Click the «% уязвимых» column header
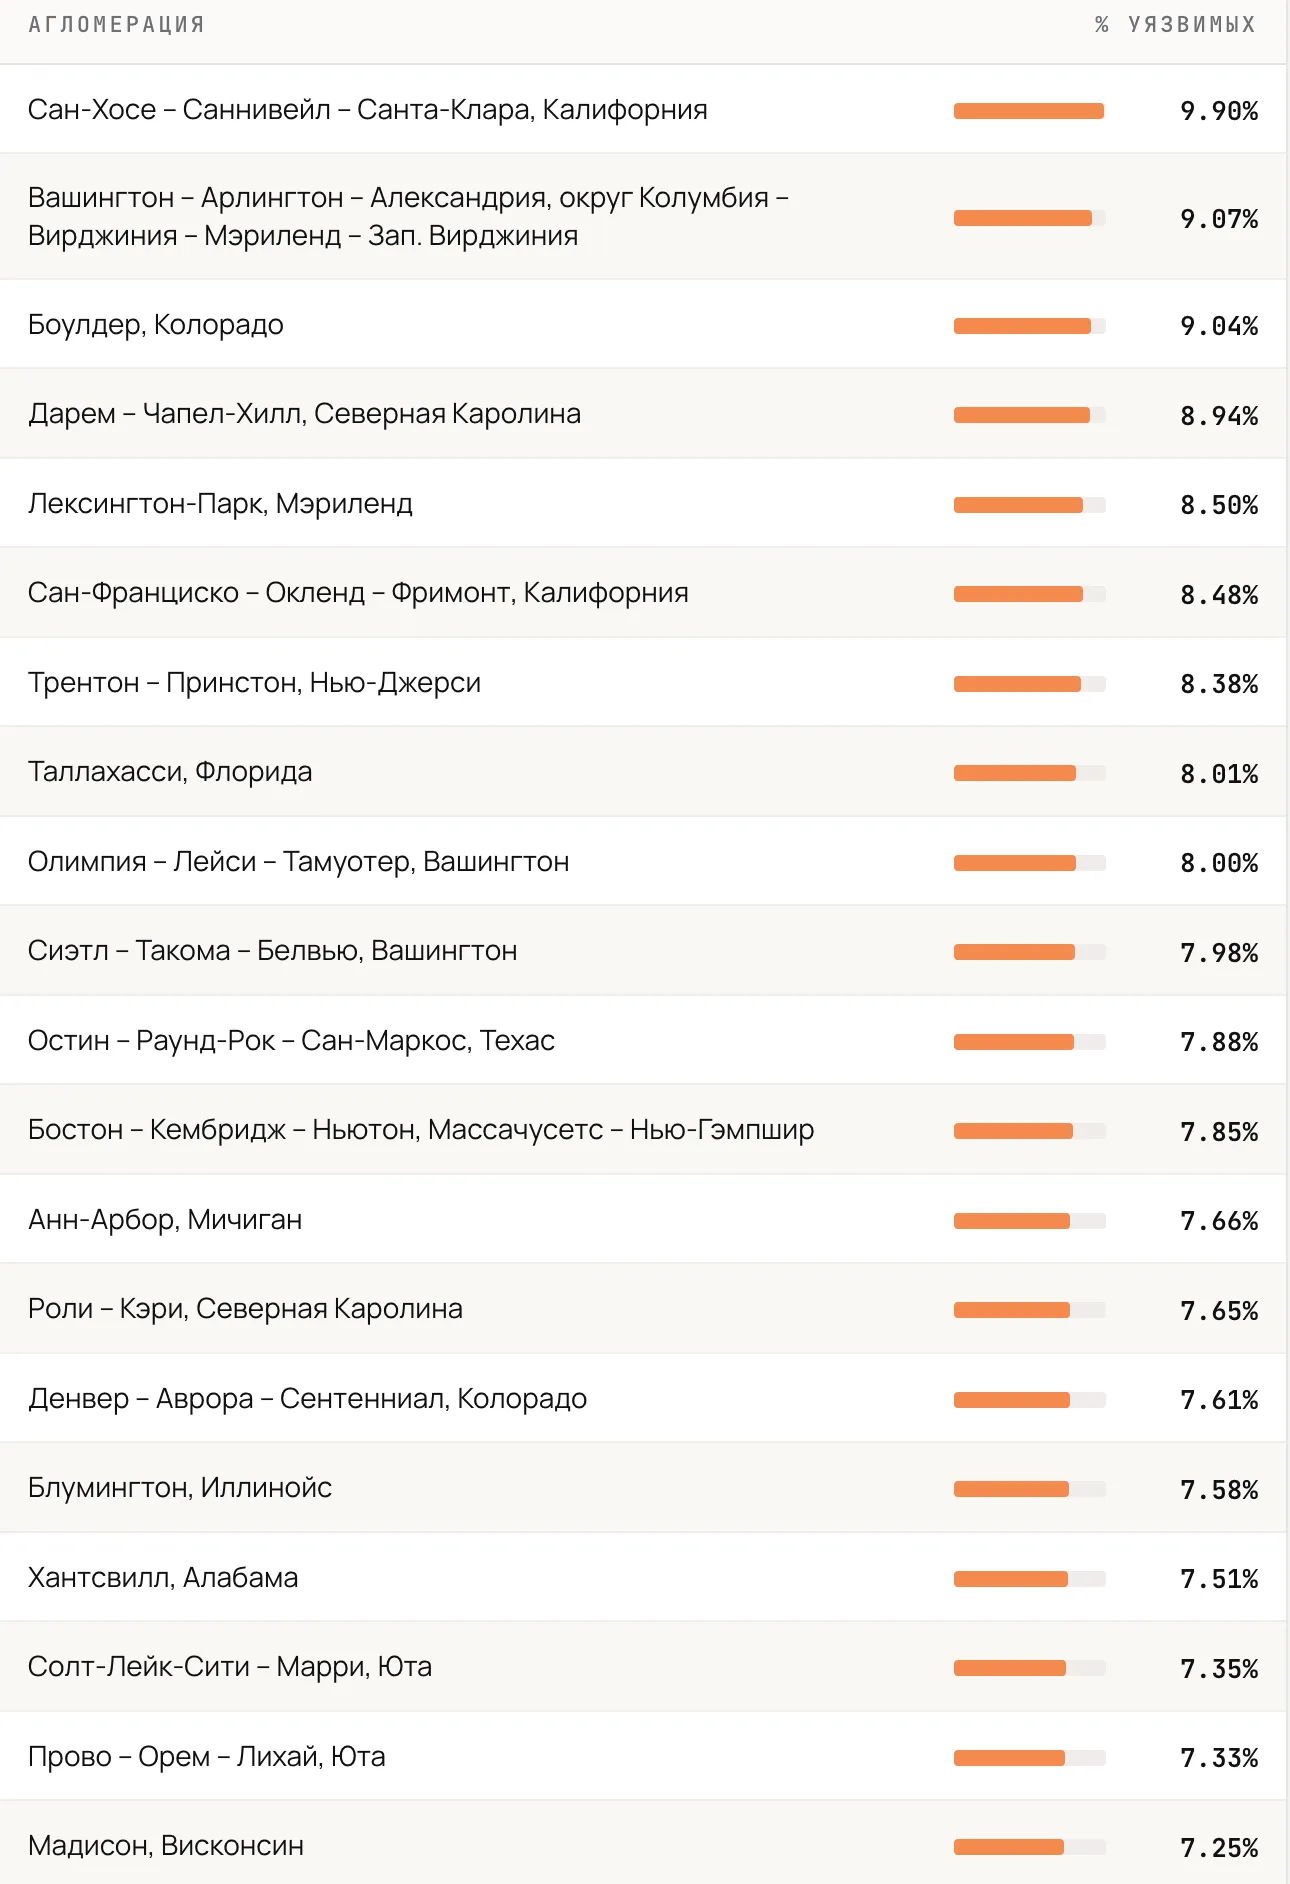Image resolution: width=1290 pixels, height=1884 pixels. pos(1175,25)
